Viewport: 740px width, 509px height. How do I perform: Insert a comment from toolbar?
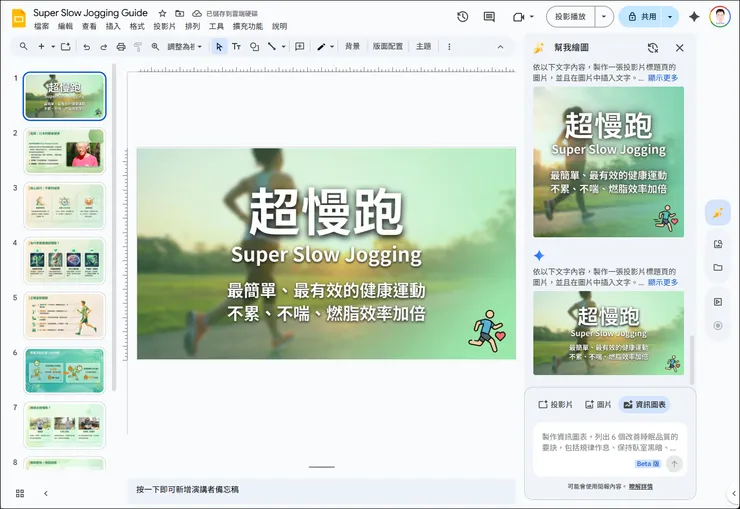coord(299,46)
